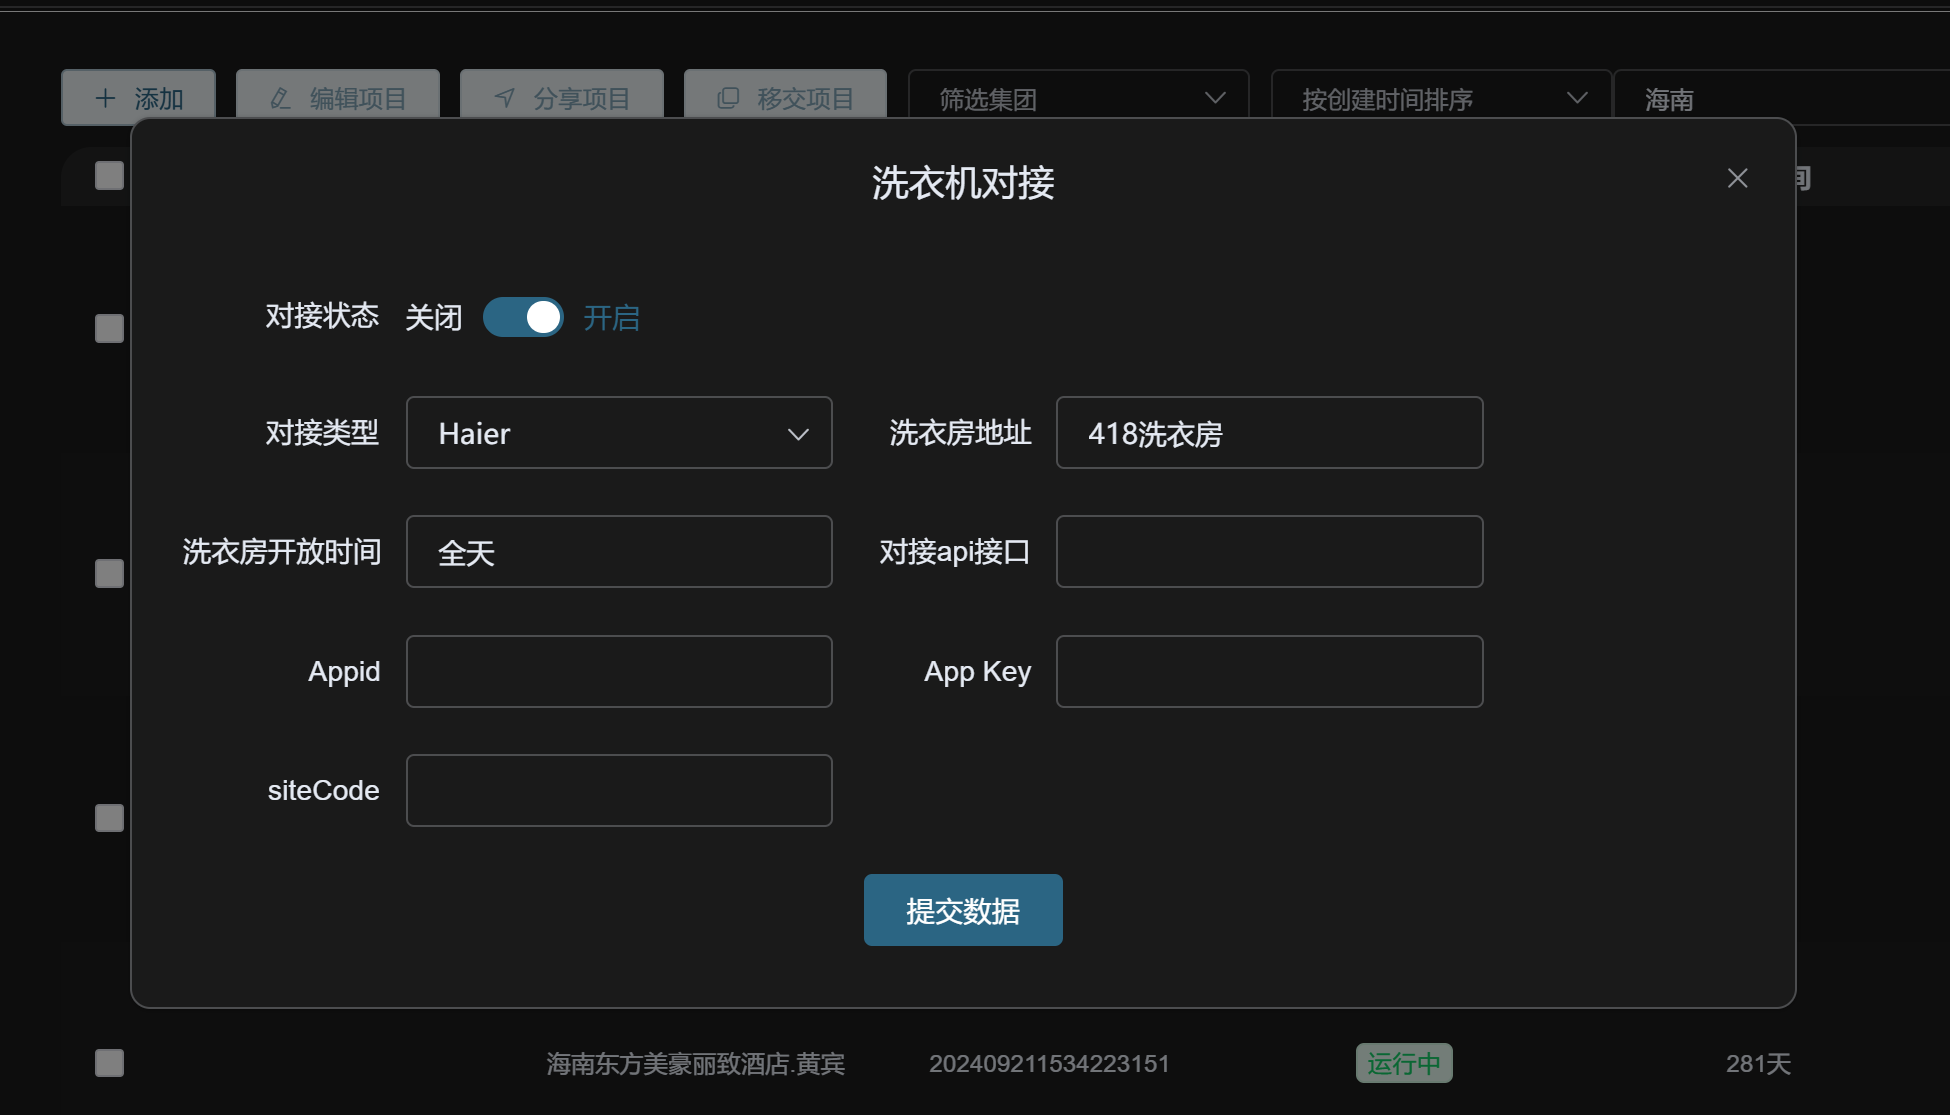Click the plus icon on 添加 button
The width and height of the screenshot is (1950, 1115).
pos(105,98)
